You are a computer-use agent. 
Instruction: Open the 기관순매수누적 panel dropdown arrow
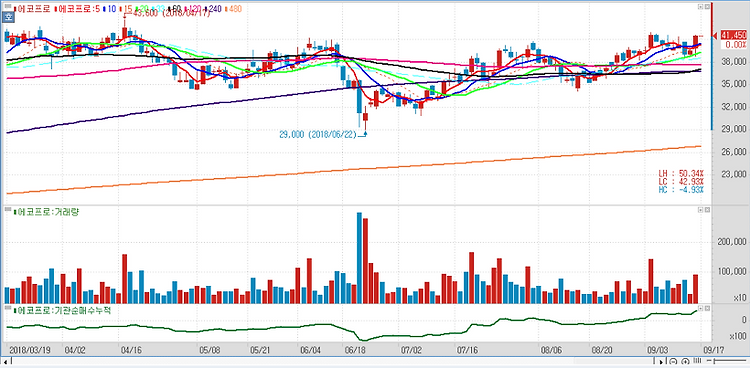click(x=701, y=309)
